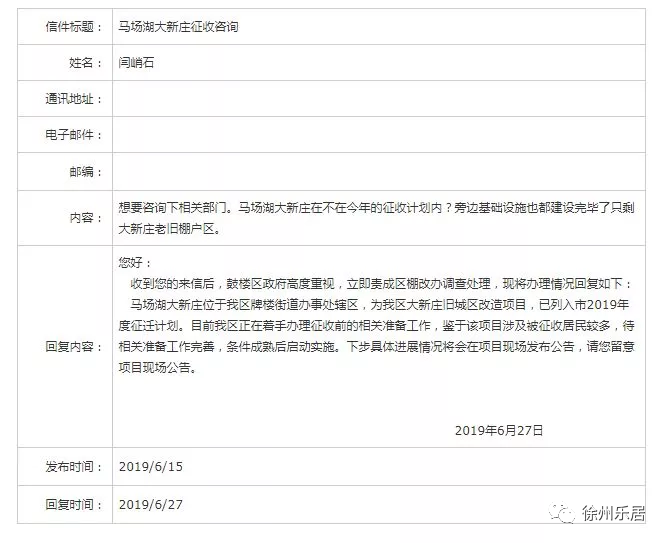Click the greeting 您好 in the reply
Screen dimensions: 667x543
click(x=135, y=263)
